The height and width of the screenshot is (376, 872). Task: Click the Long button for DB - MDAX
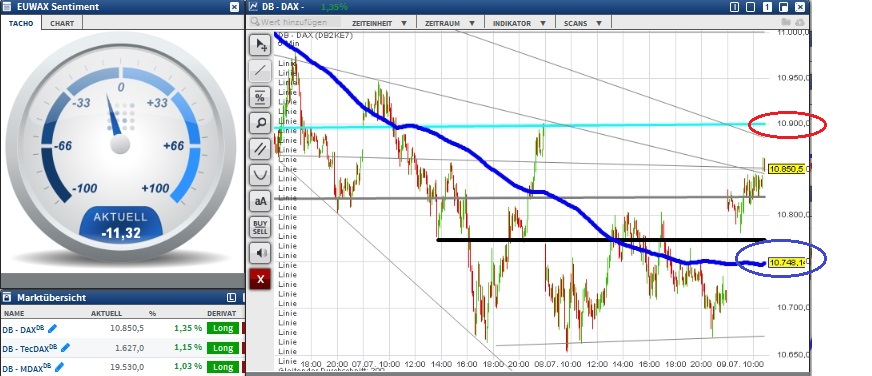click(x=223, y=367)
